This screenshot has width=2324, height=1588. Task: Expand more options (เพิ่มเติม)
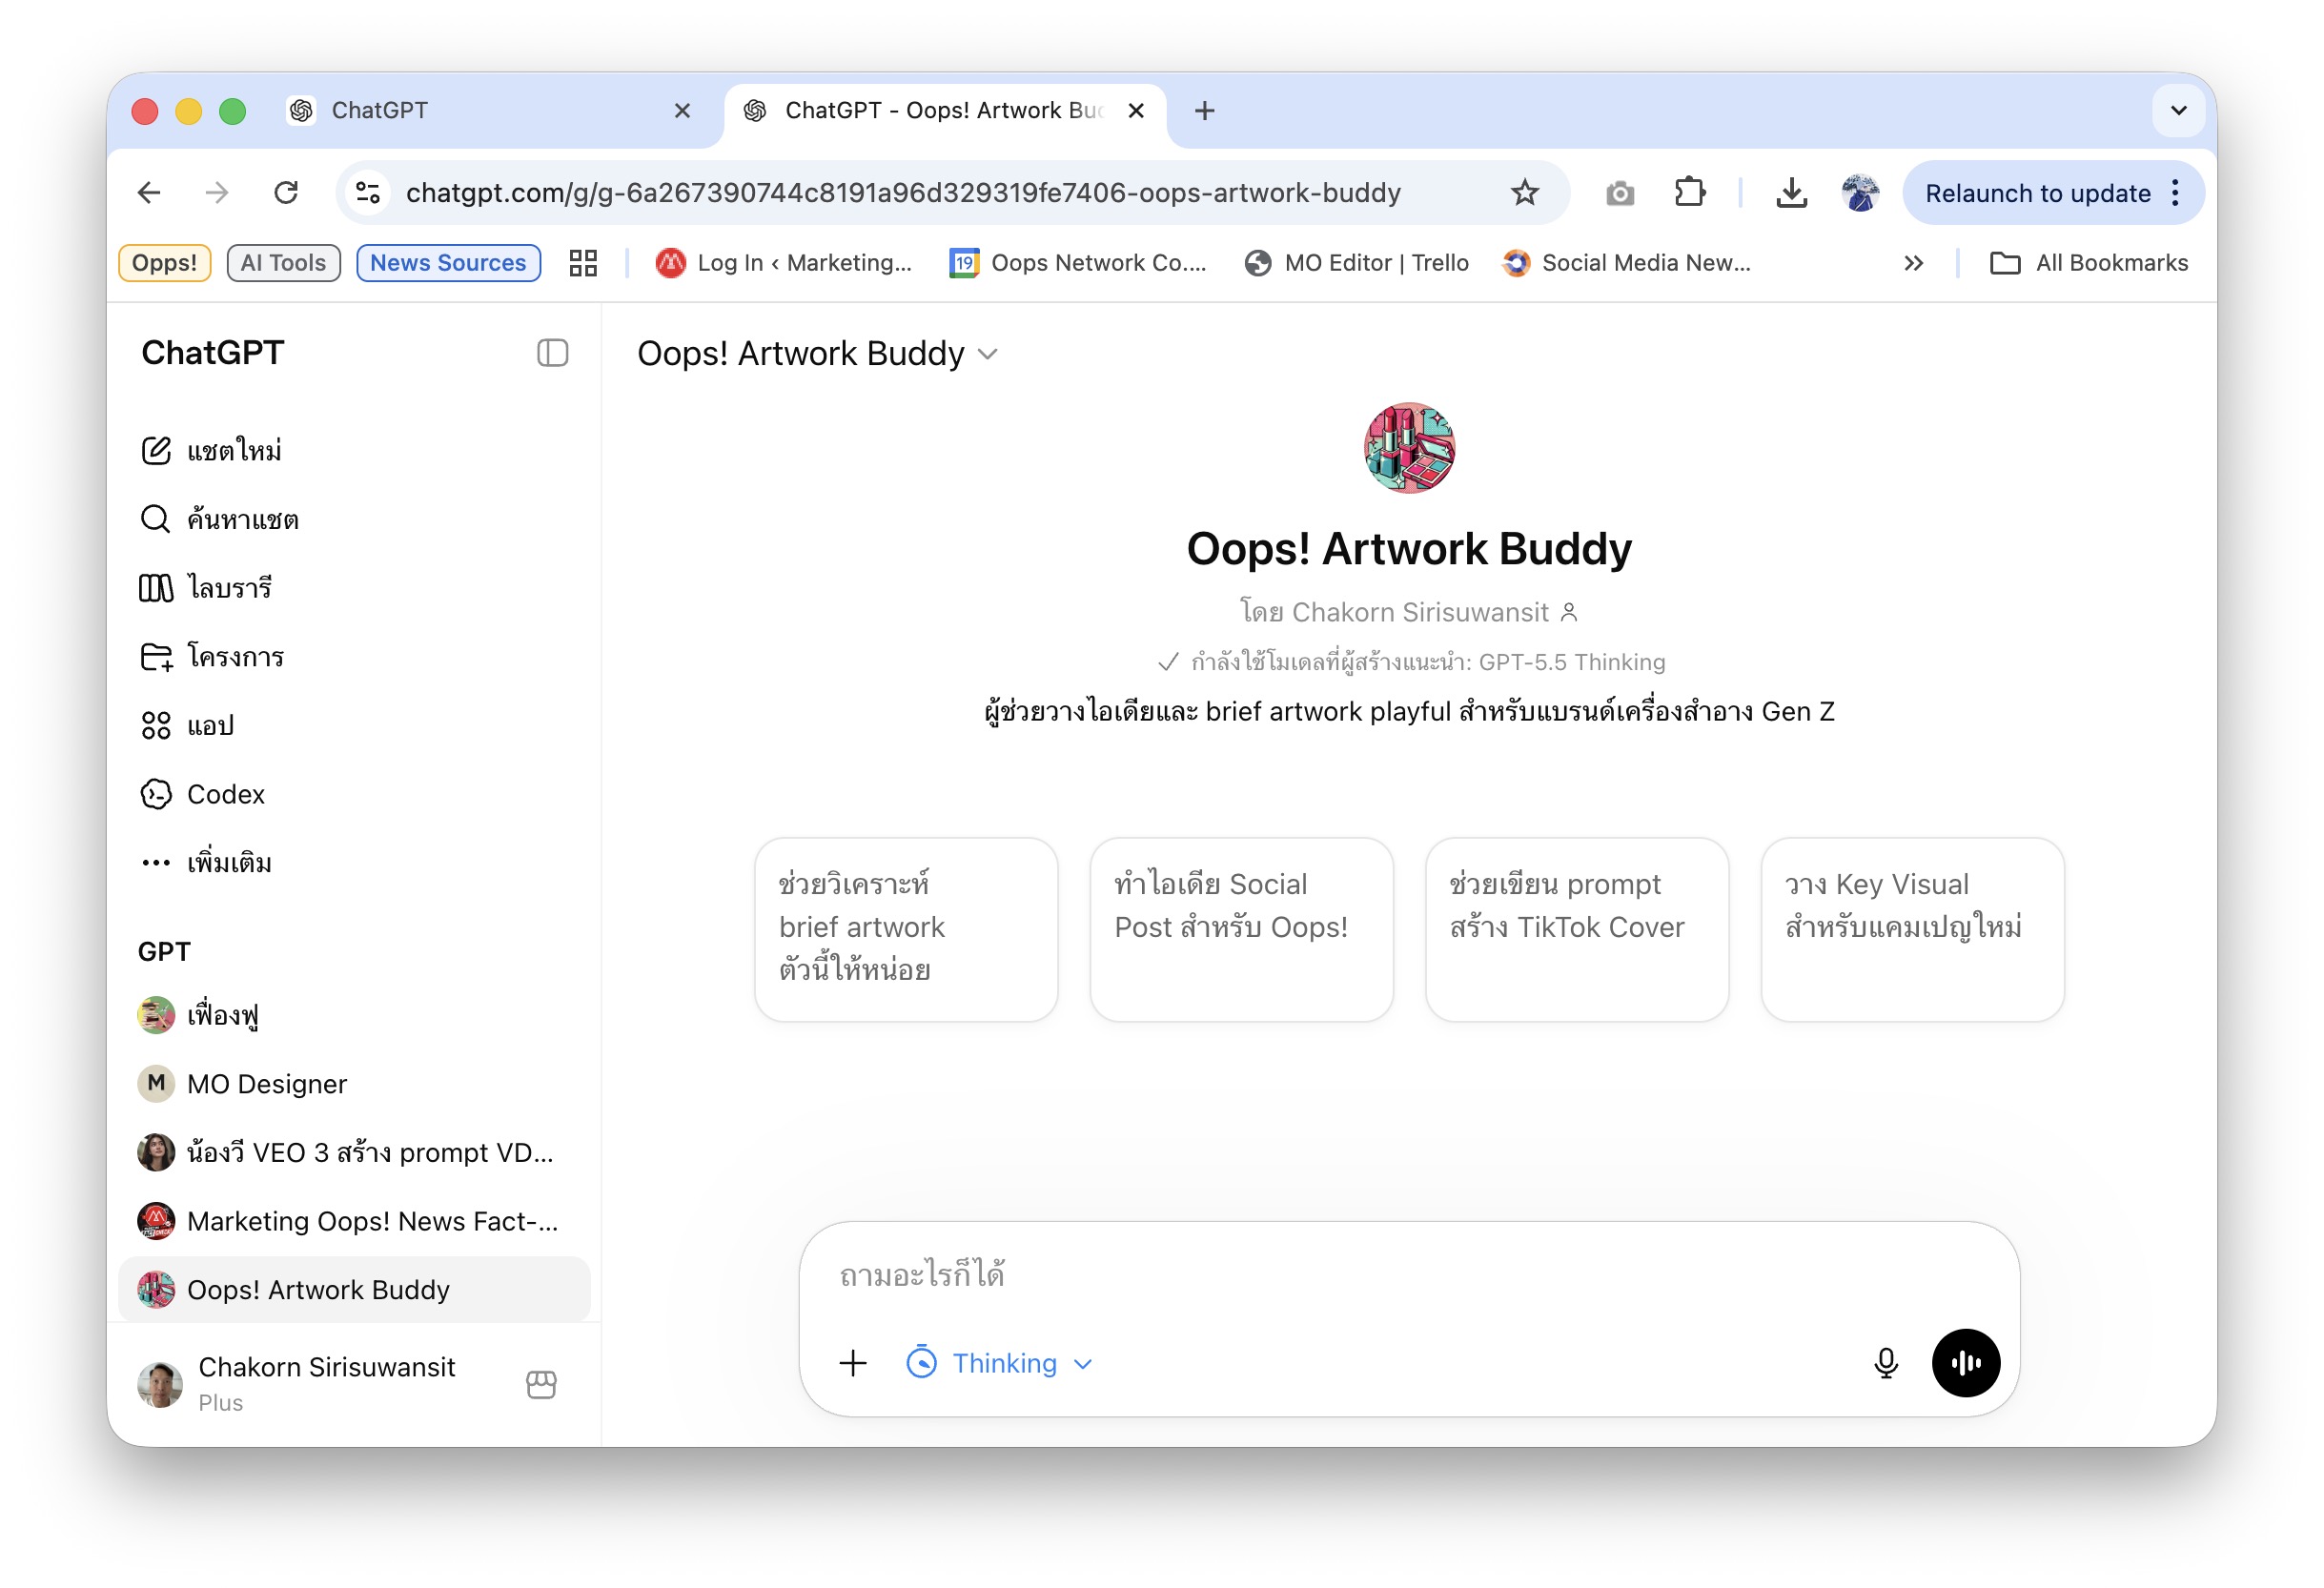click(354, 863)
